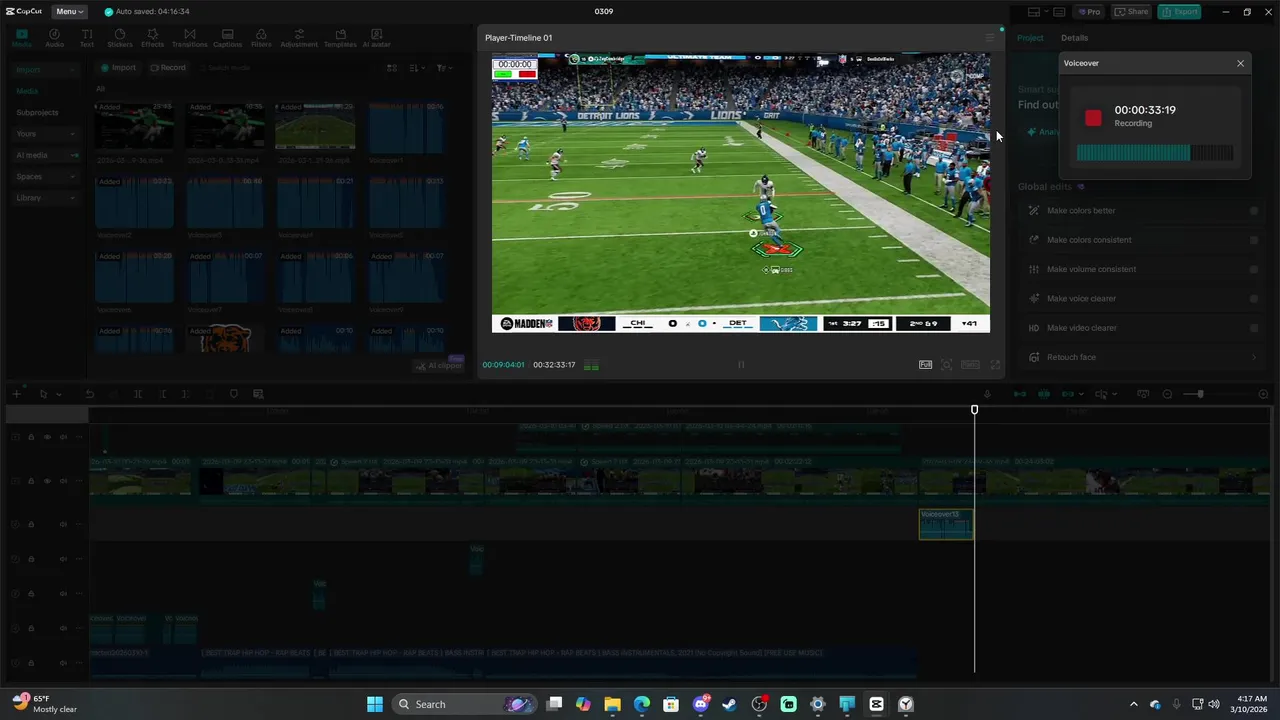Viewport: 1280px width, 720px height.
Task: Click the player Ratio button
Action: coord(970,365)
